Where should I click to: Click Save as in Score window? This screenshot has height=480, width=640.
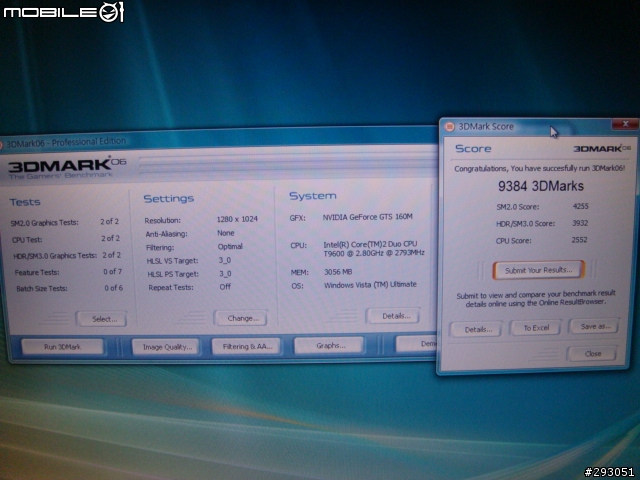tap(595, 326)
